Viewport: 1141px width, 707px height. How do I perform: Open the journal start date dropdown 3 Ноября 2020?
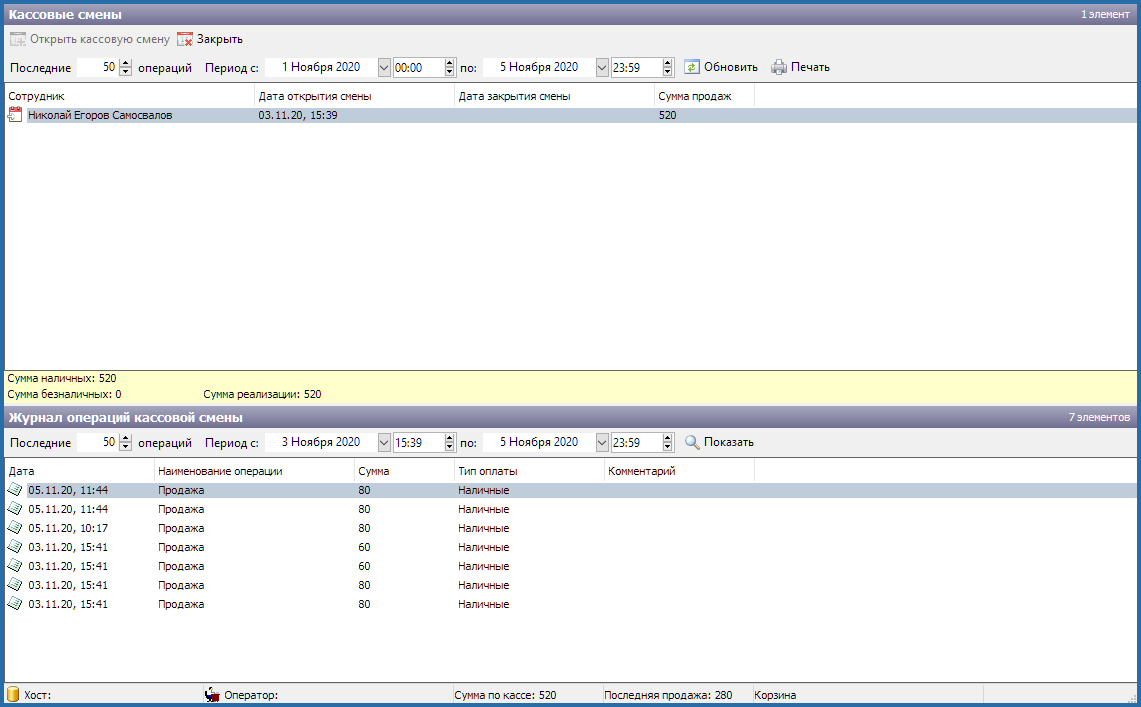coord(385,442)
